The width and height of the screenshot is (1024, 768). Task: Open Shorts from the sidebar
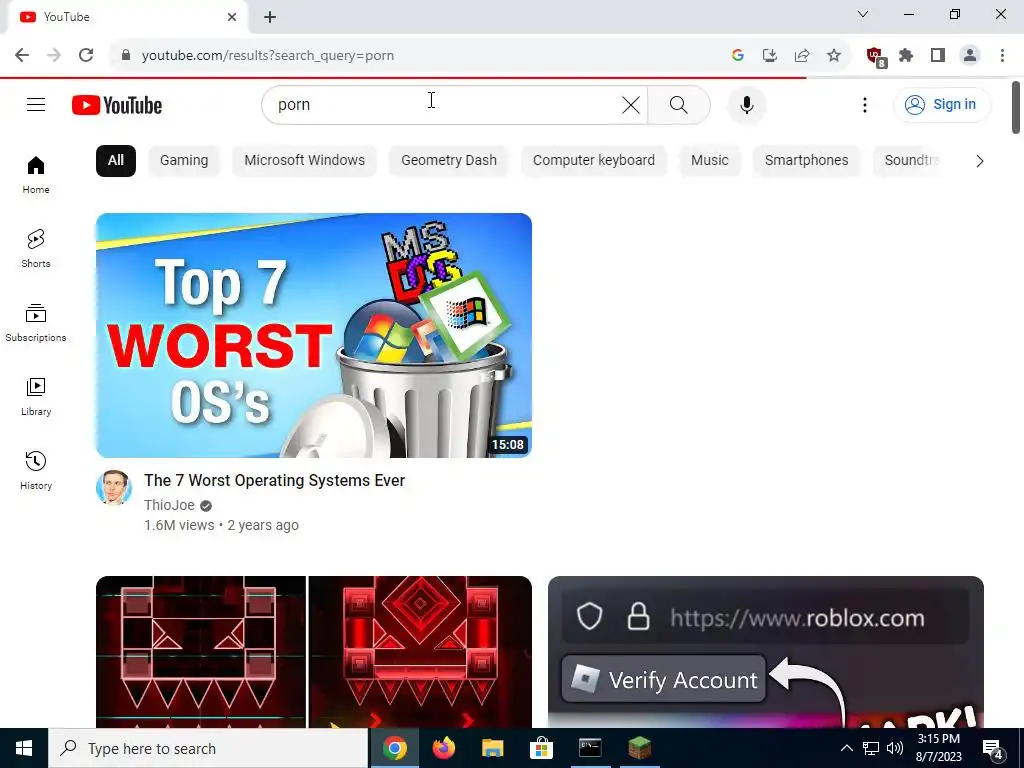click(x=36, y=249)
